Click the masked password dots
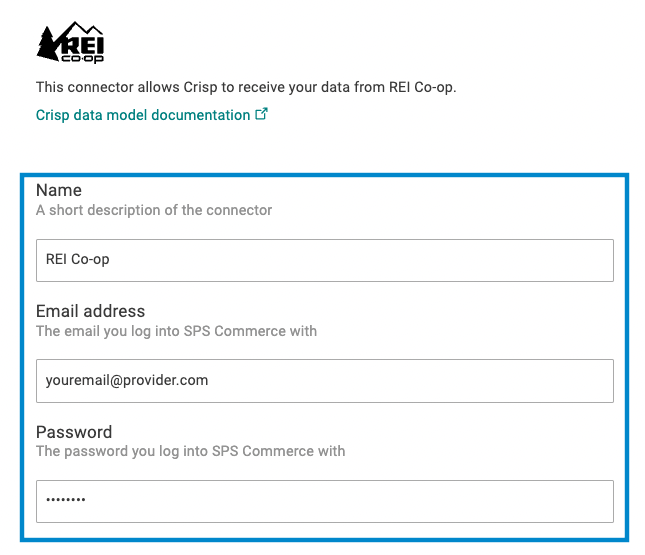Image resolution: width=645 pixels, height=555 pixels. pyautogui.click(x=65, y=500)
